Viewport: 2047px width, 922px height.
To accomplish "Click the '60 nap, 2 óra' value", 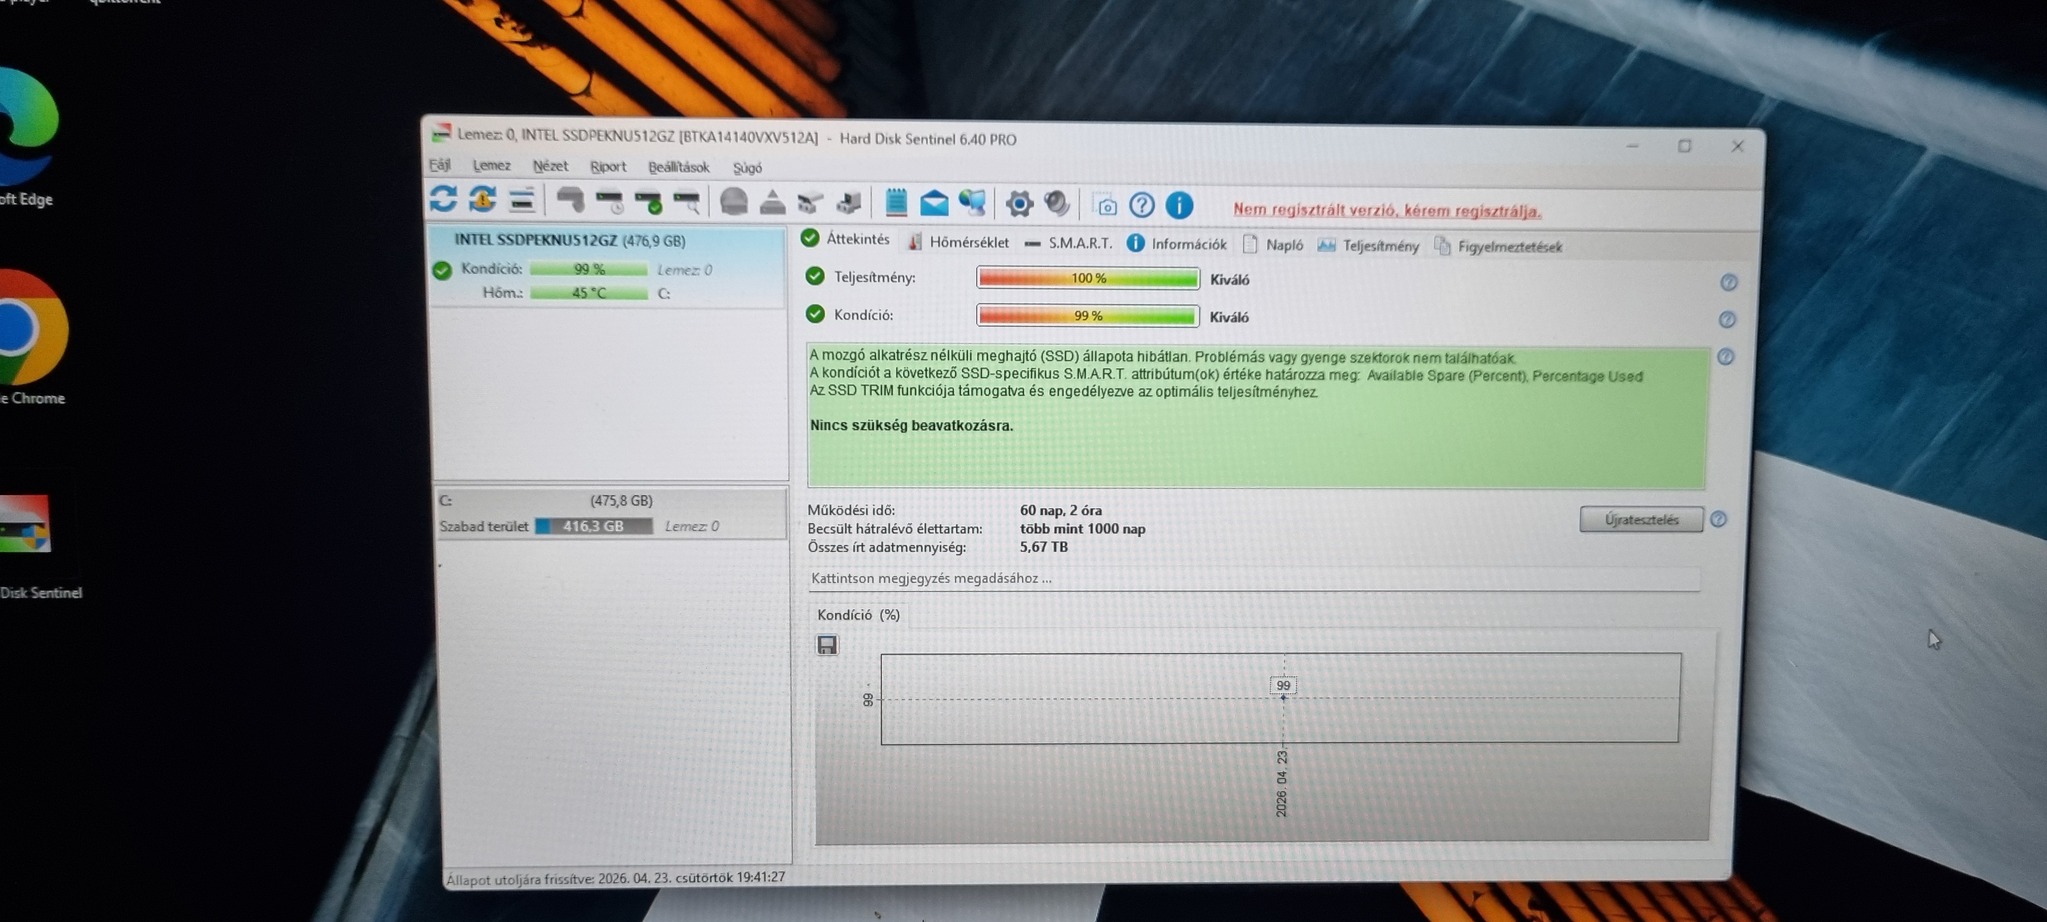I will point(1061,510).
